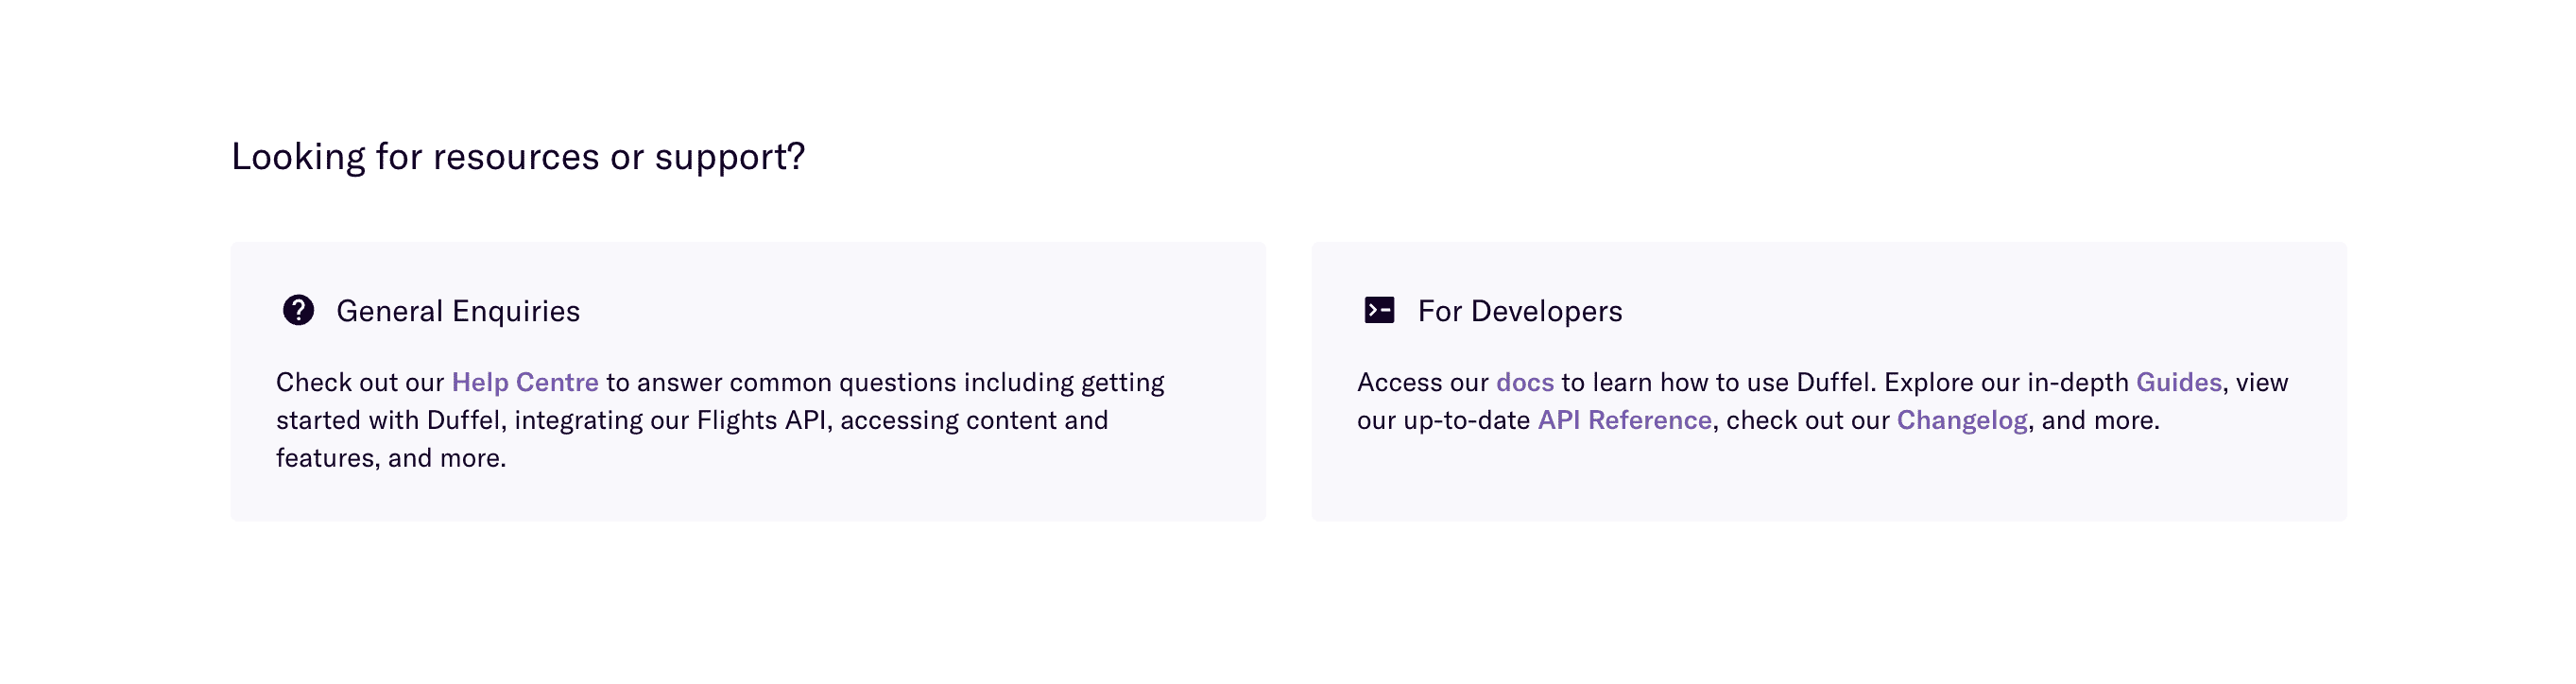Visit the Changelog link

point(1962,420)
